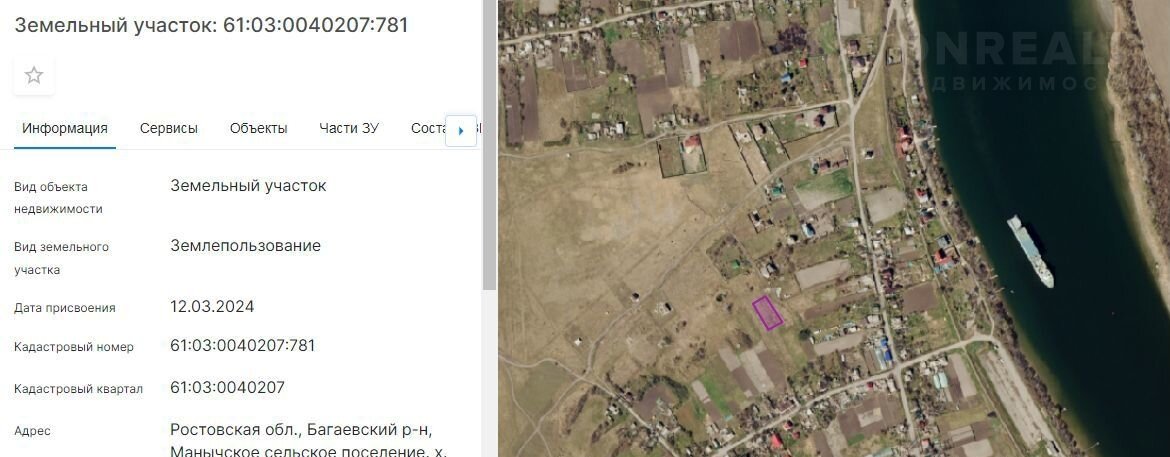Open the Информация tab
Screen dimensions: 1170x457
click(65, 128)
